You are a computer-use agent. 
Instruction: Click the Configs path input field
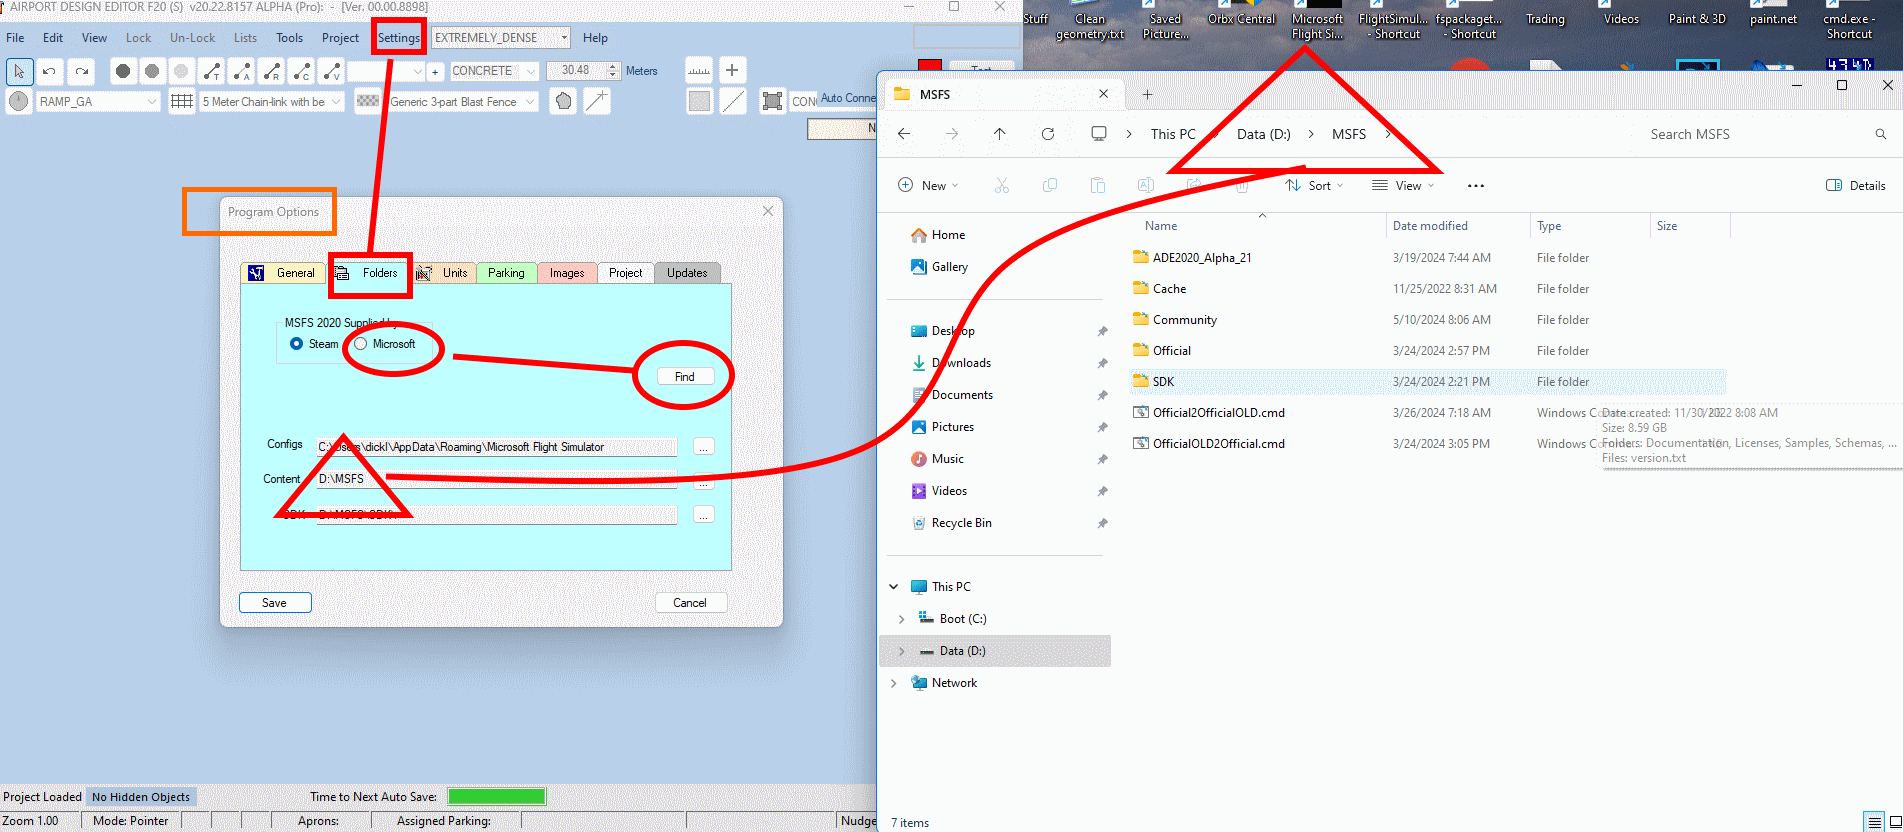(497, 447)
